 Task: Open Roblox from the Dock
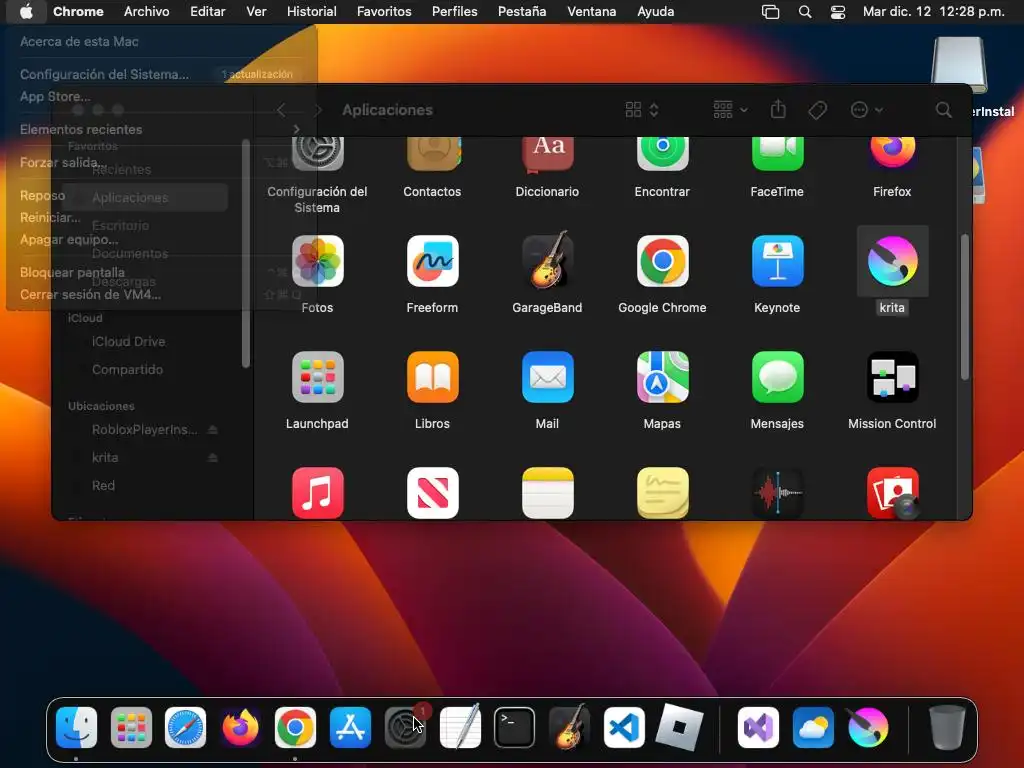click(679, 727)
